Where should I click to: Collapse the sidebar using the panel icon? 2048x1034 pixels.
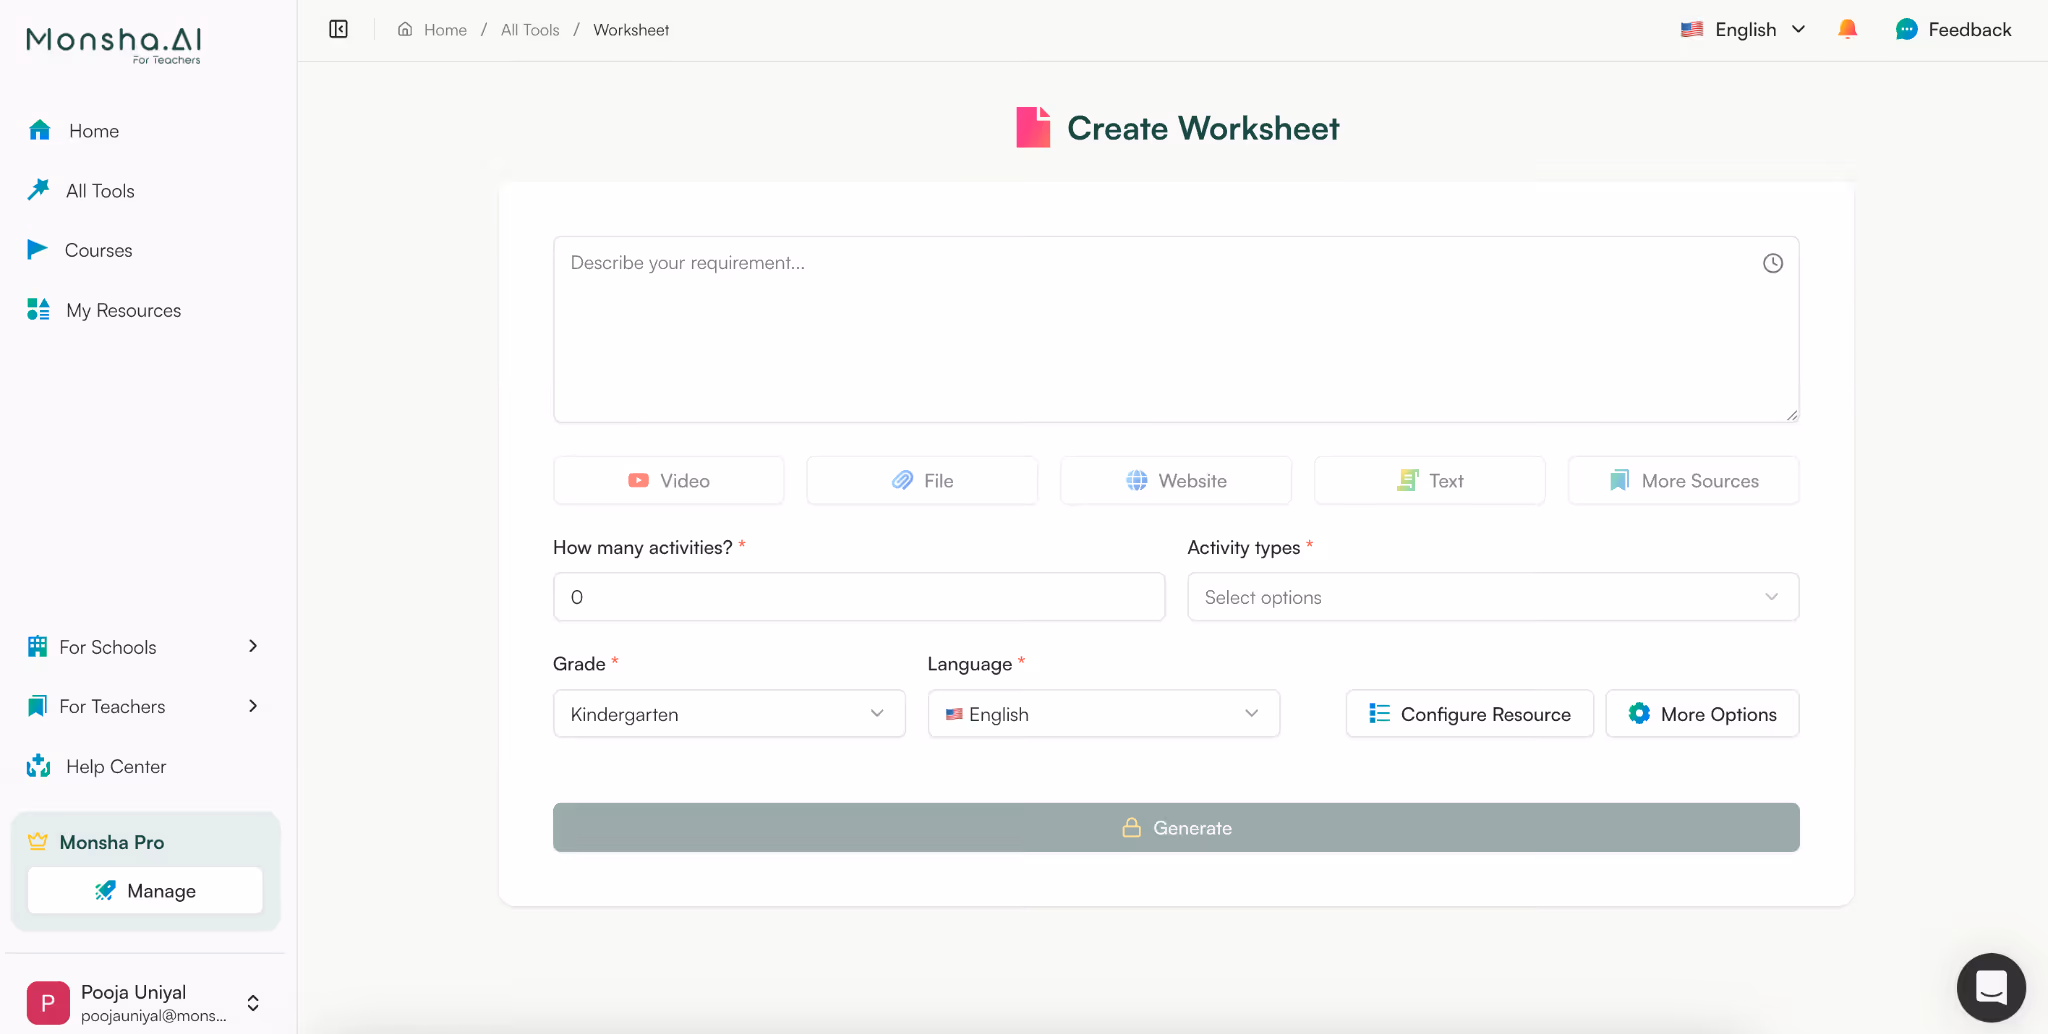coord(338,29)
